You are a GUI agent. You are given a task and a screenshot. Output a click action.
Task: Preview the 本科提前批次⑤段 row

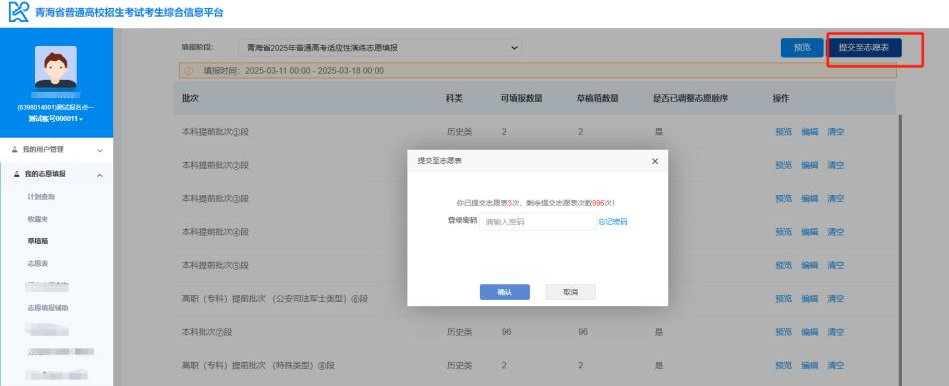783,265
